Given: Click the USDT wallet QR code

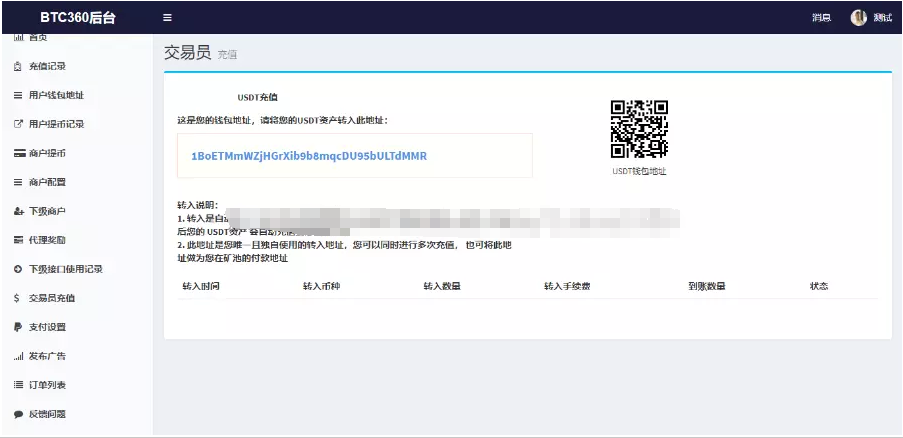Looking at the screenshot, I should (639, 129).
